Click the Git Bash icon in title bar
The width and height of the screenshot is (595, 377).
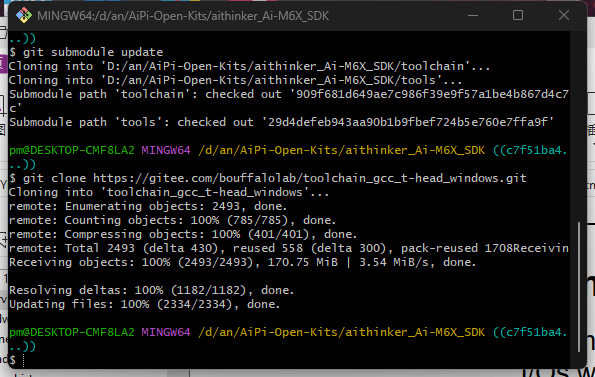pos(24,16)
